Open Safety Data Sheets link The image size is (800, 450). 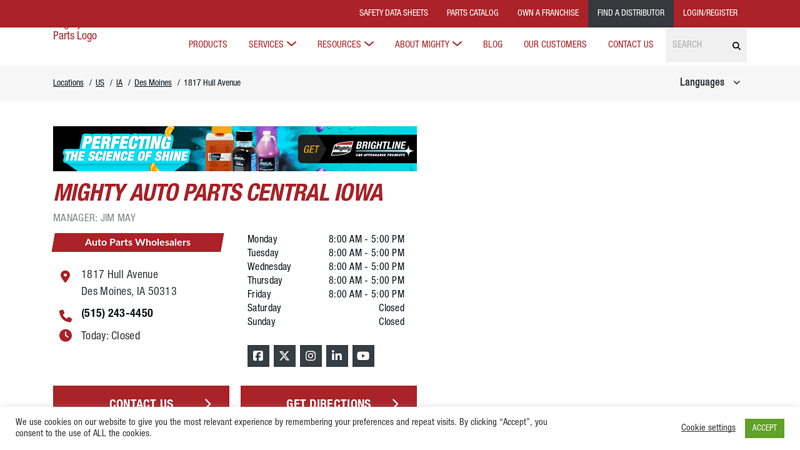393,13
